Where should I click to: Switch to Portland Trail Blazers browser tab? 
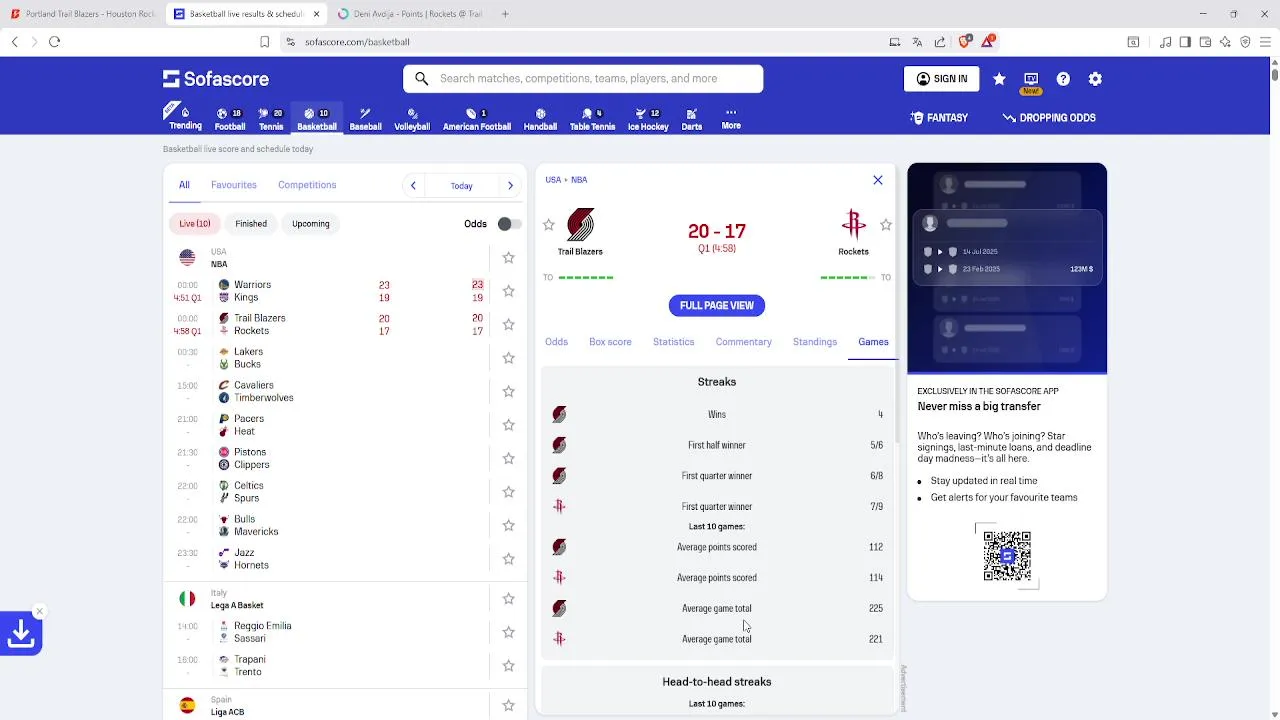click(82, 14)
